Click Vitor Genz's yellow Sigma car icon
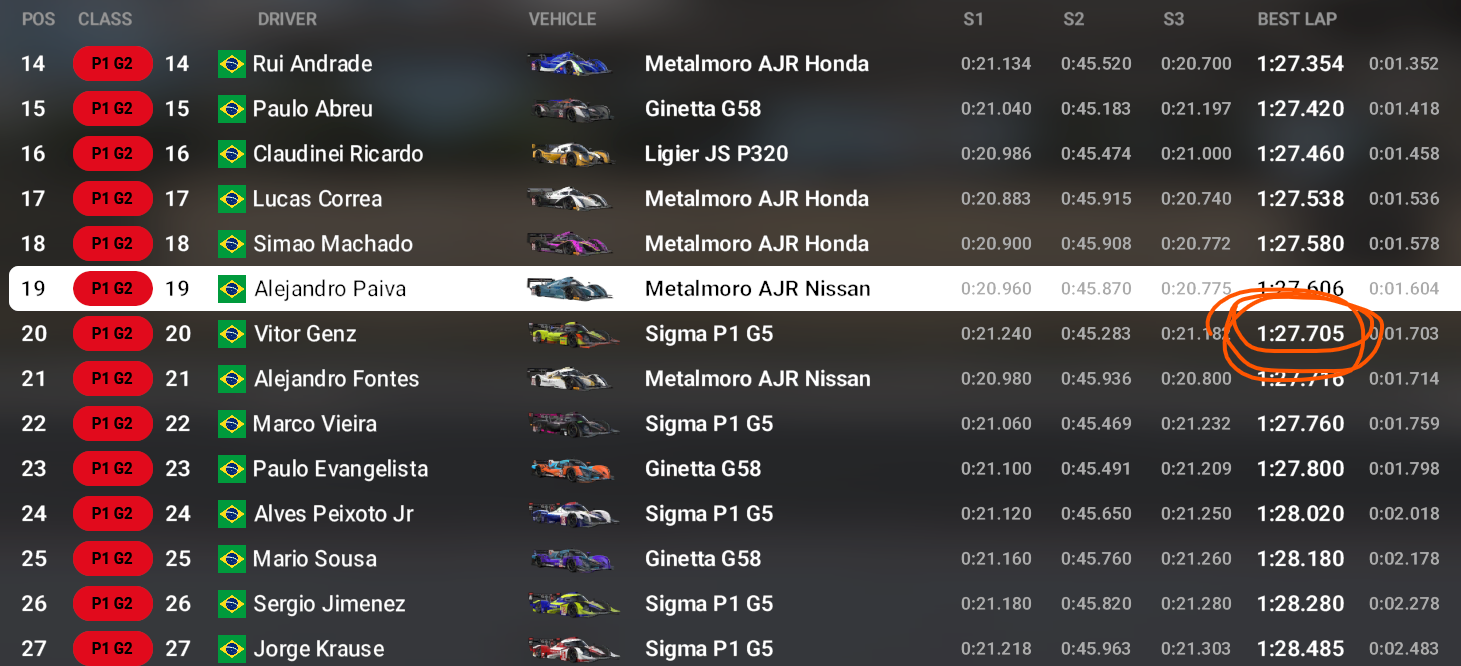 [x=569, y=334]
